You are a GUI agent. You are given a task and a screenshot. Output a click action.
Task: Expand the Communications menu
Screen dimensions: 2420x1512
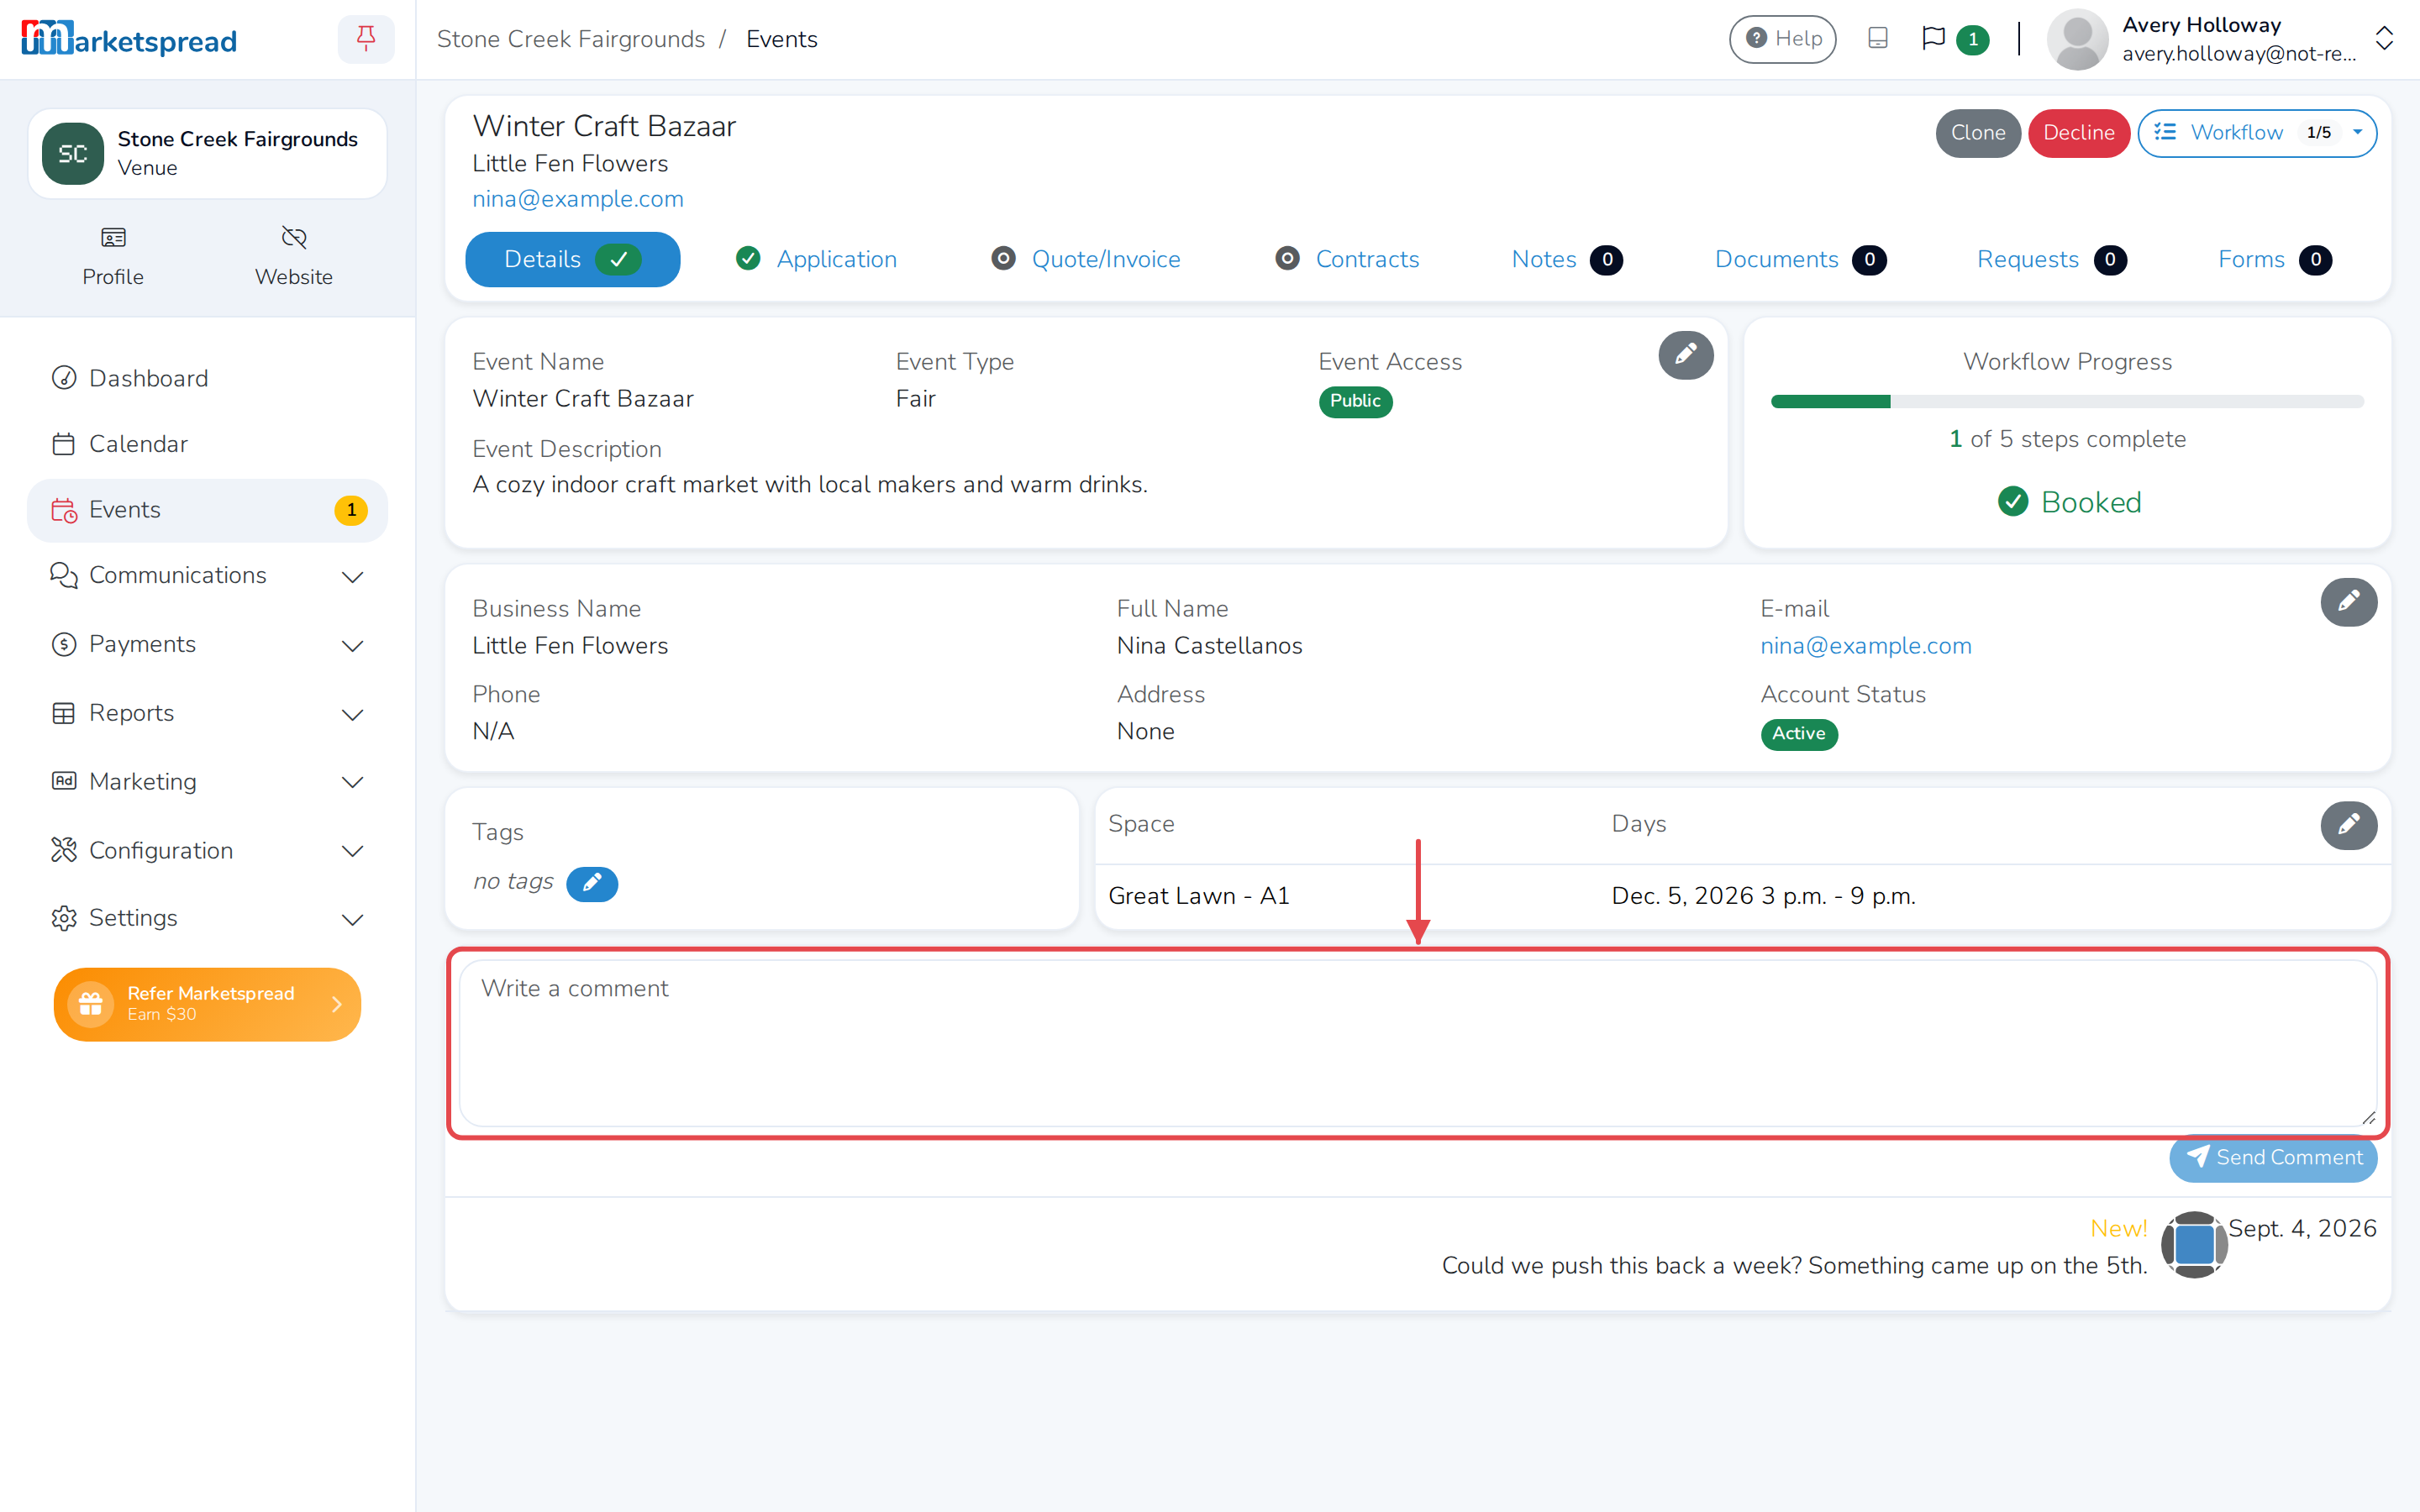207,576
